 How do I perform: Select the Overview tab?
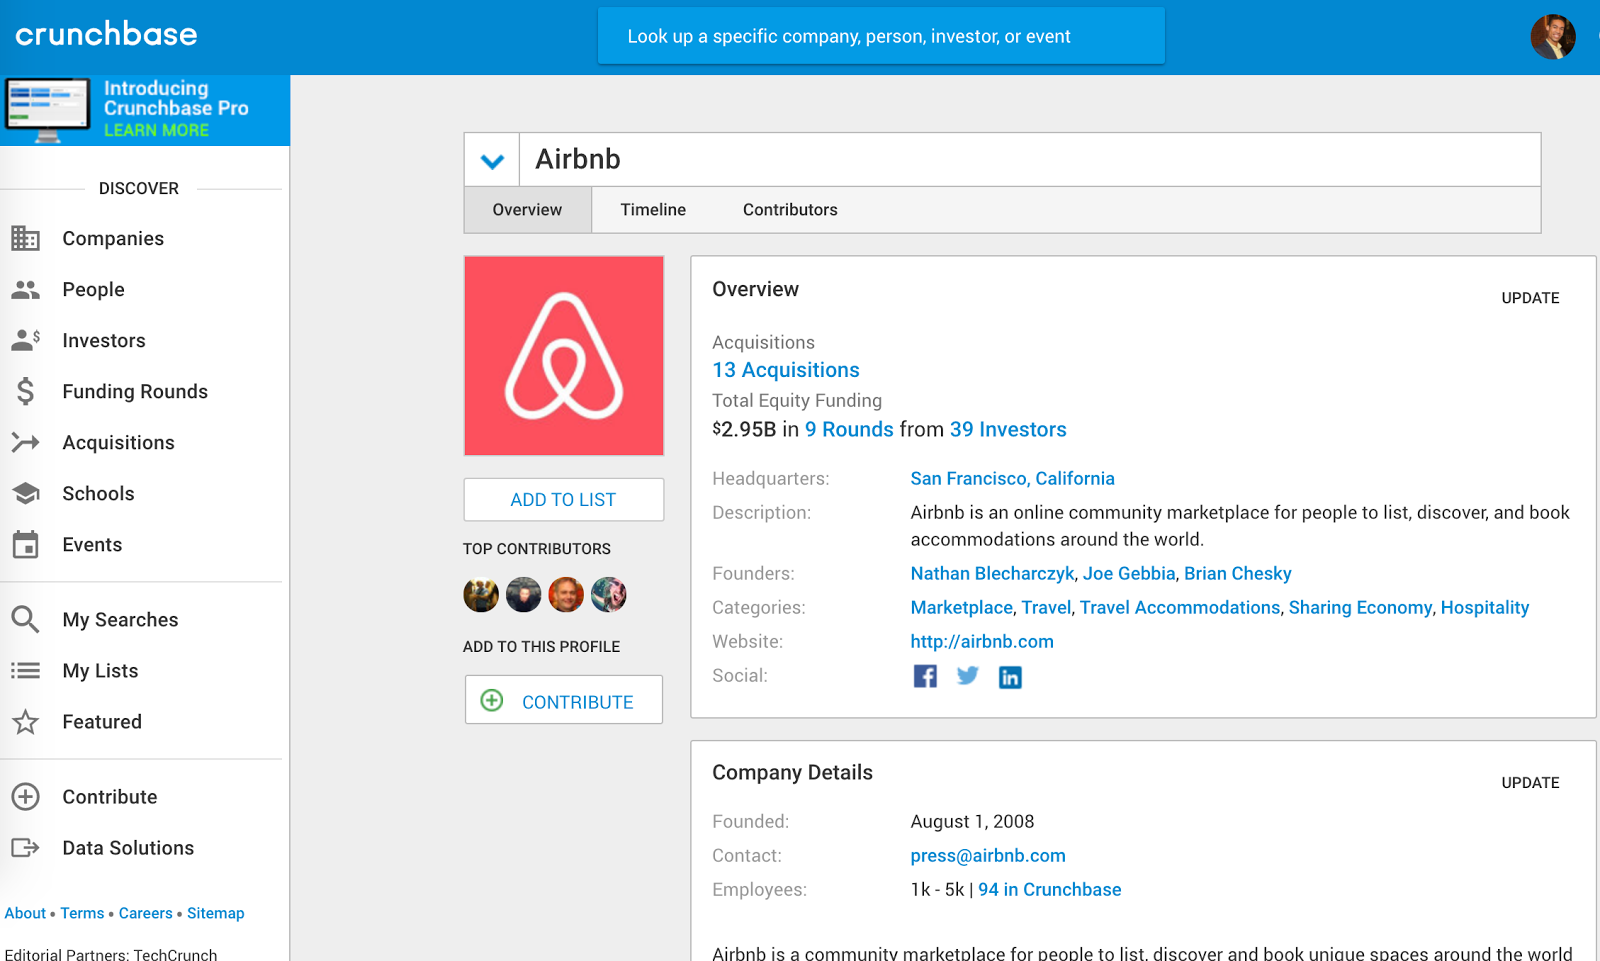coord(527,209)
